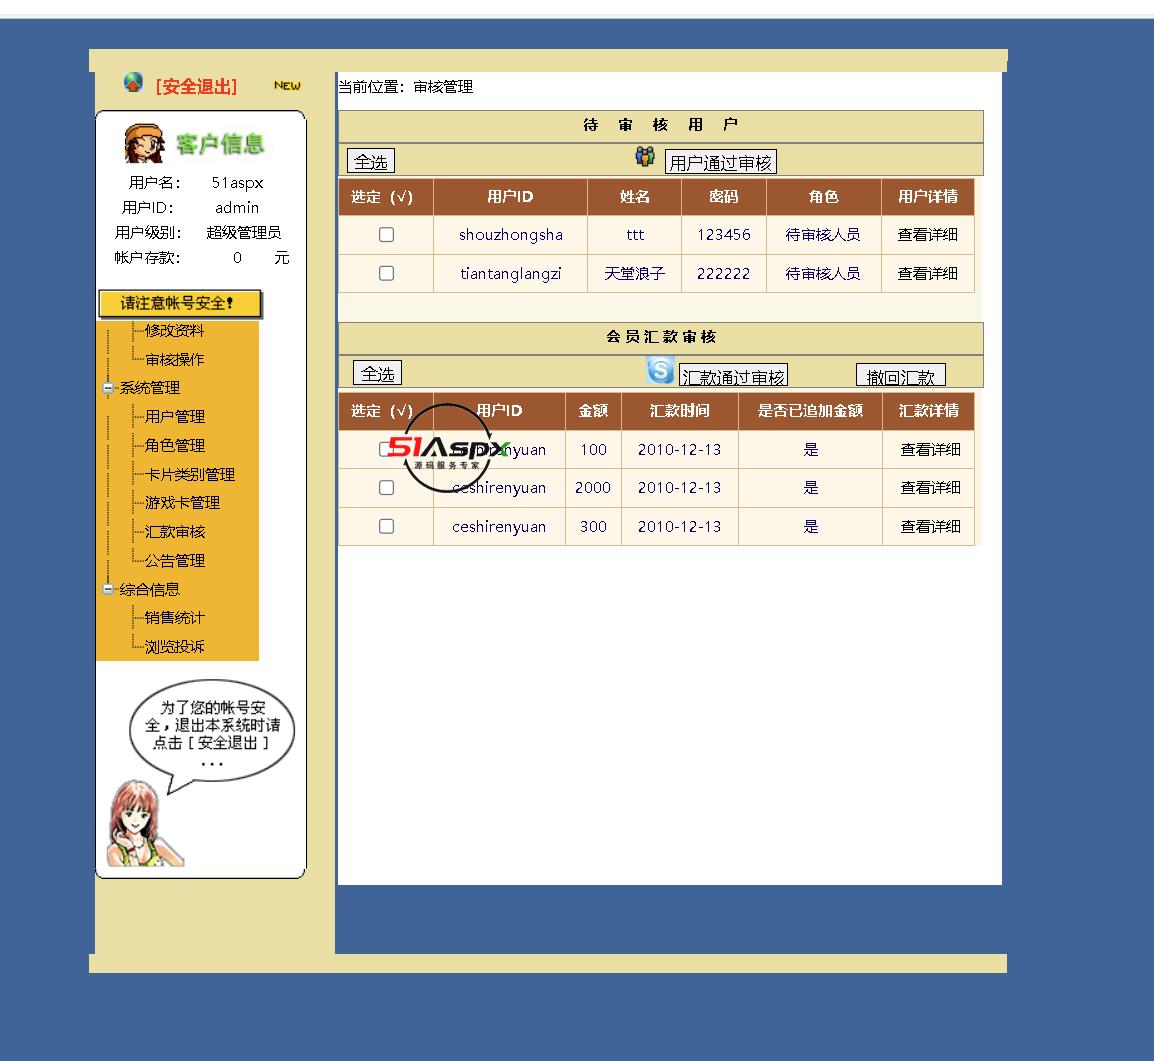Check the box for remittance 2000
This screenshot has height=1061, width=1154.
(x=386, y=488)
